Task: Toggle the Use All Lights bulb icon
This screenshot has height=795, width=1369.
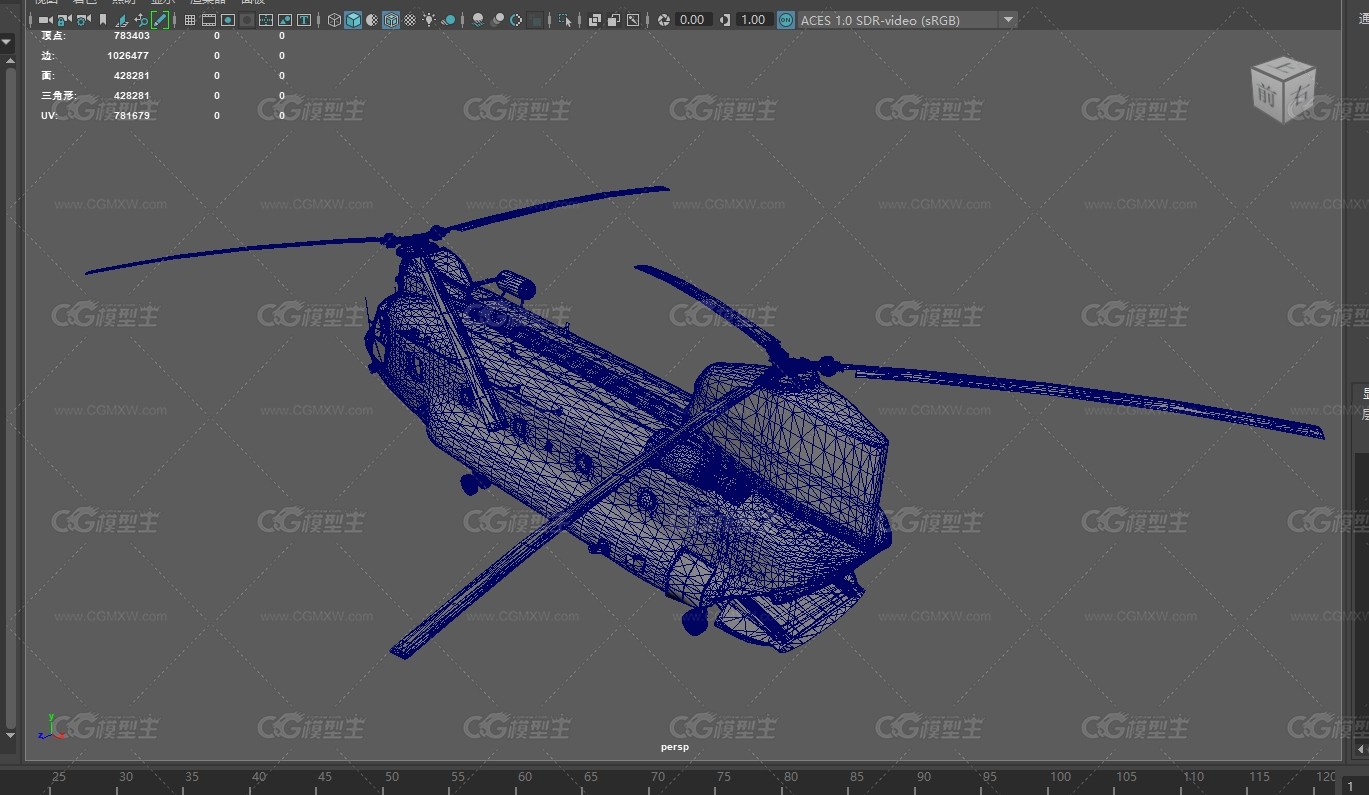Action: tap(429, 20)
